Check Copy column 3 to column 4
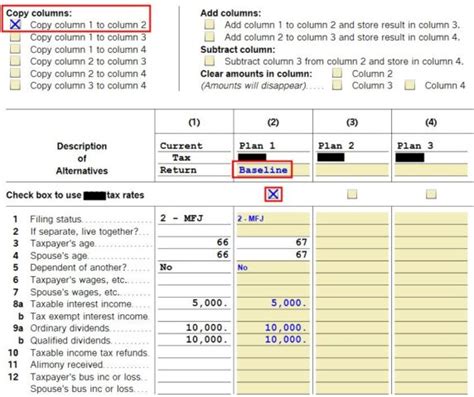 point(15,85)
